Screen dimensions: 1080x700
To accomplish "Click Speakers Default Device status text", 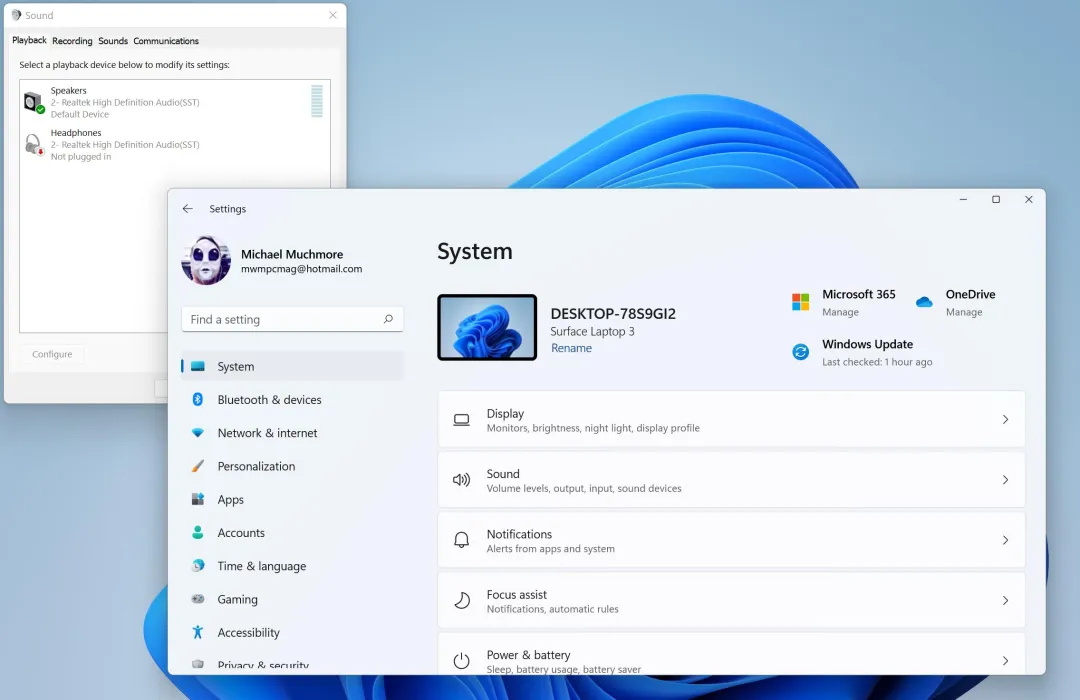I will tap(79, 114).
